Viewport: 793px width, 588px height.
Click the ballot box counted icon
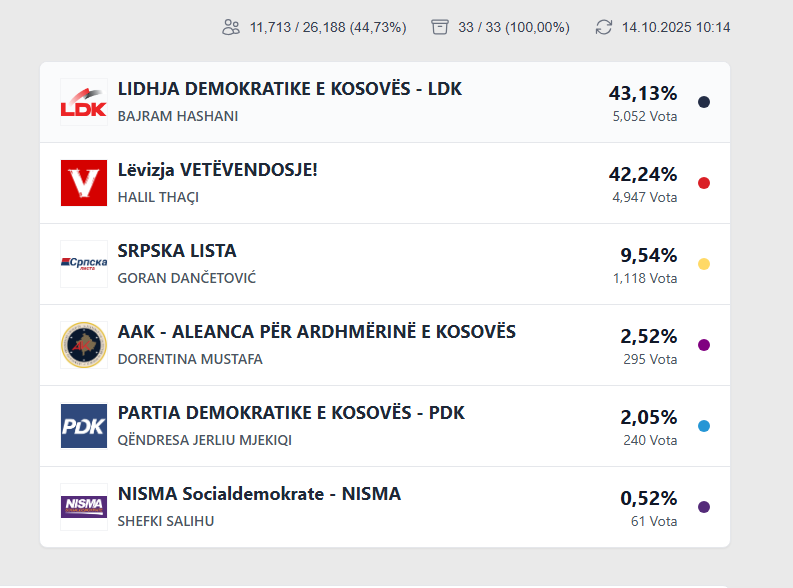[x=440, y=27]
